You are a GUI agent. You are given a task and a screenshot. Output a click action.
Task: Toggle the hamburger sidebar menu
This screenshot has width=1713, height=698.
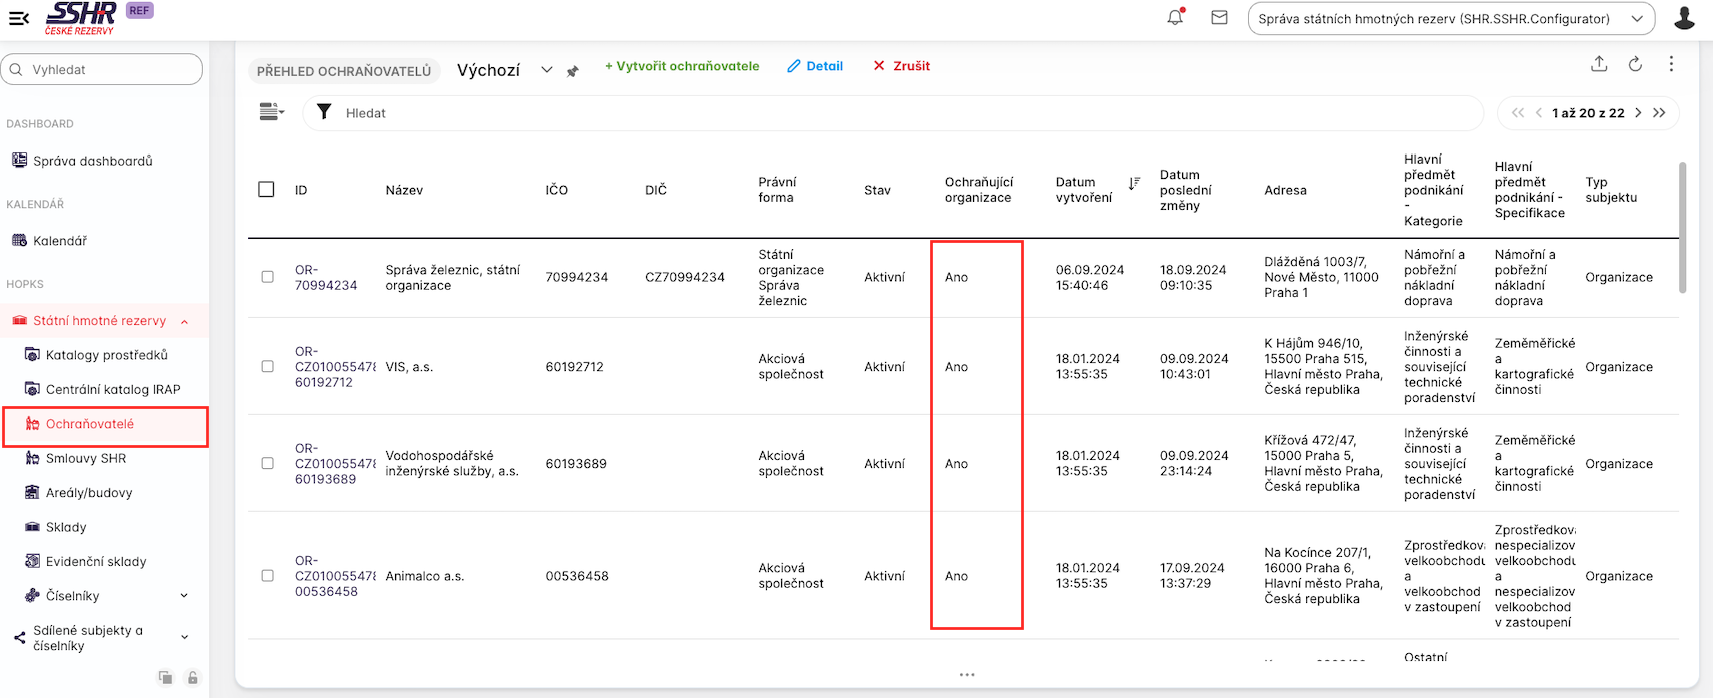click(x=18, y=18)
